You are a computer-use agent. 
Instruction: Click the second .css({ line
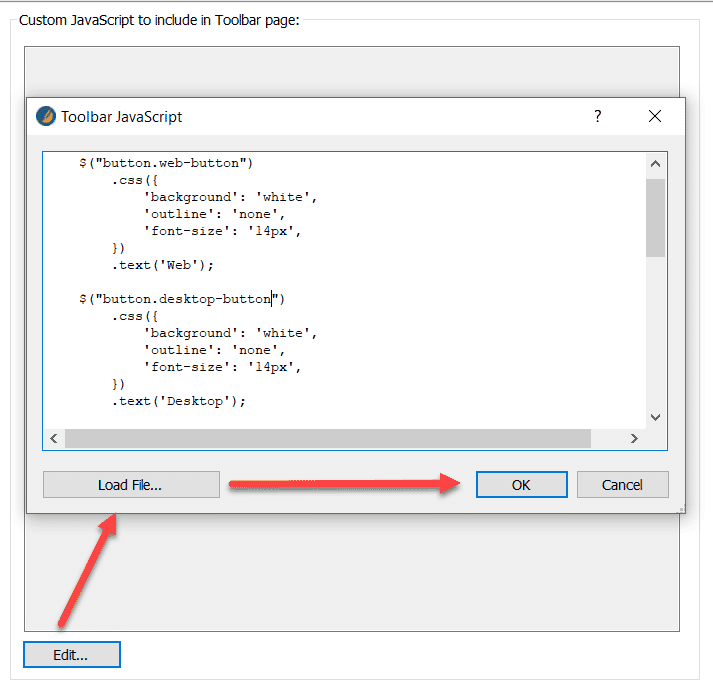135,316
